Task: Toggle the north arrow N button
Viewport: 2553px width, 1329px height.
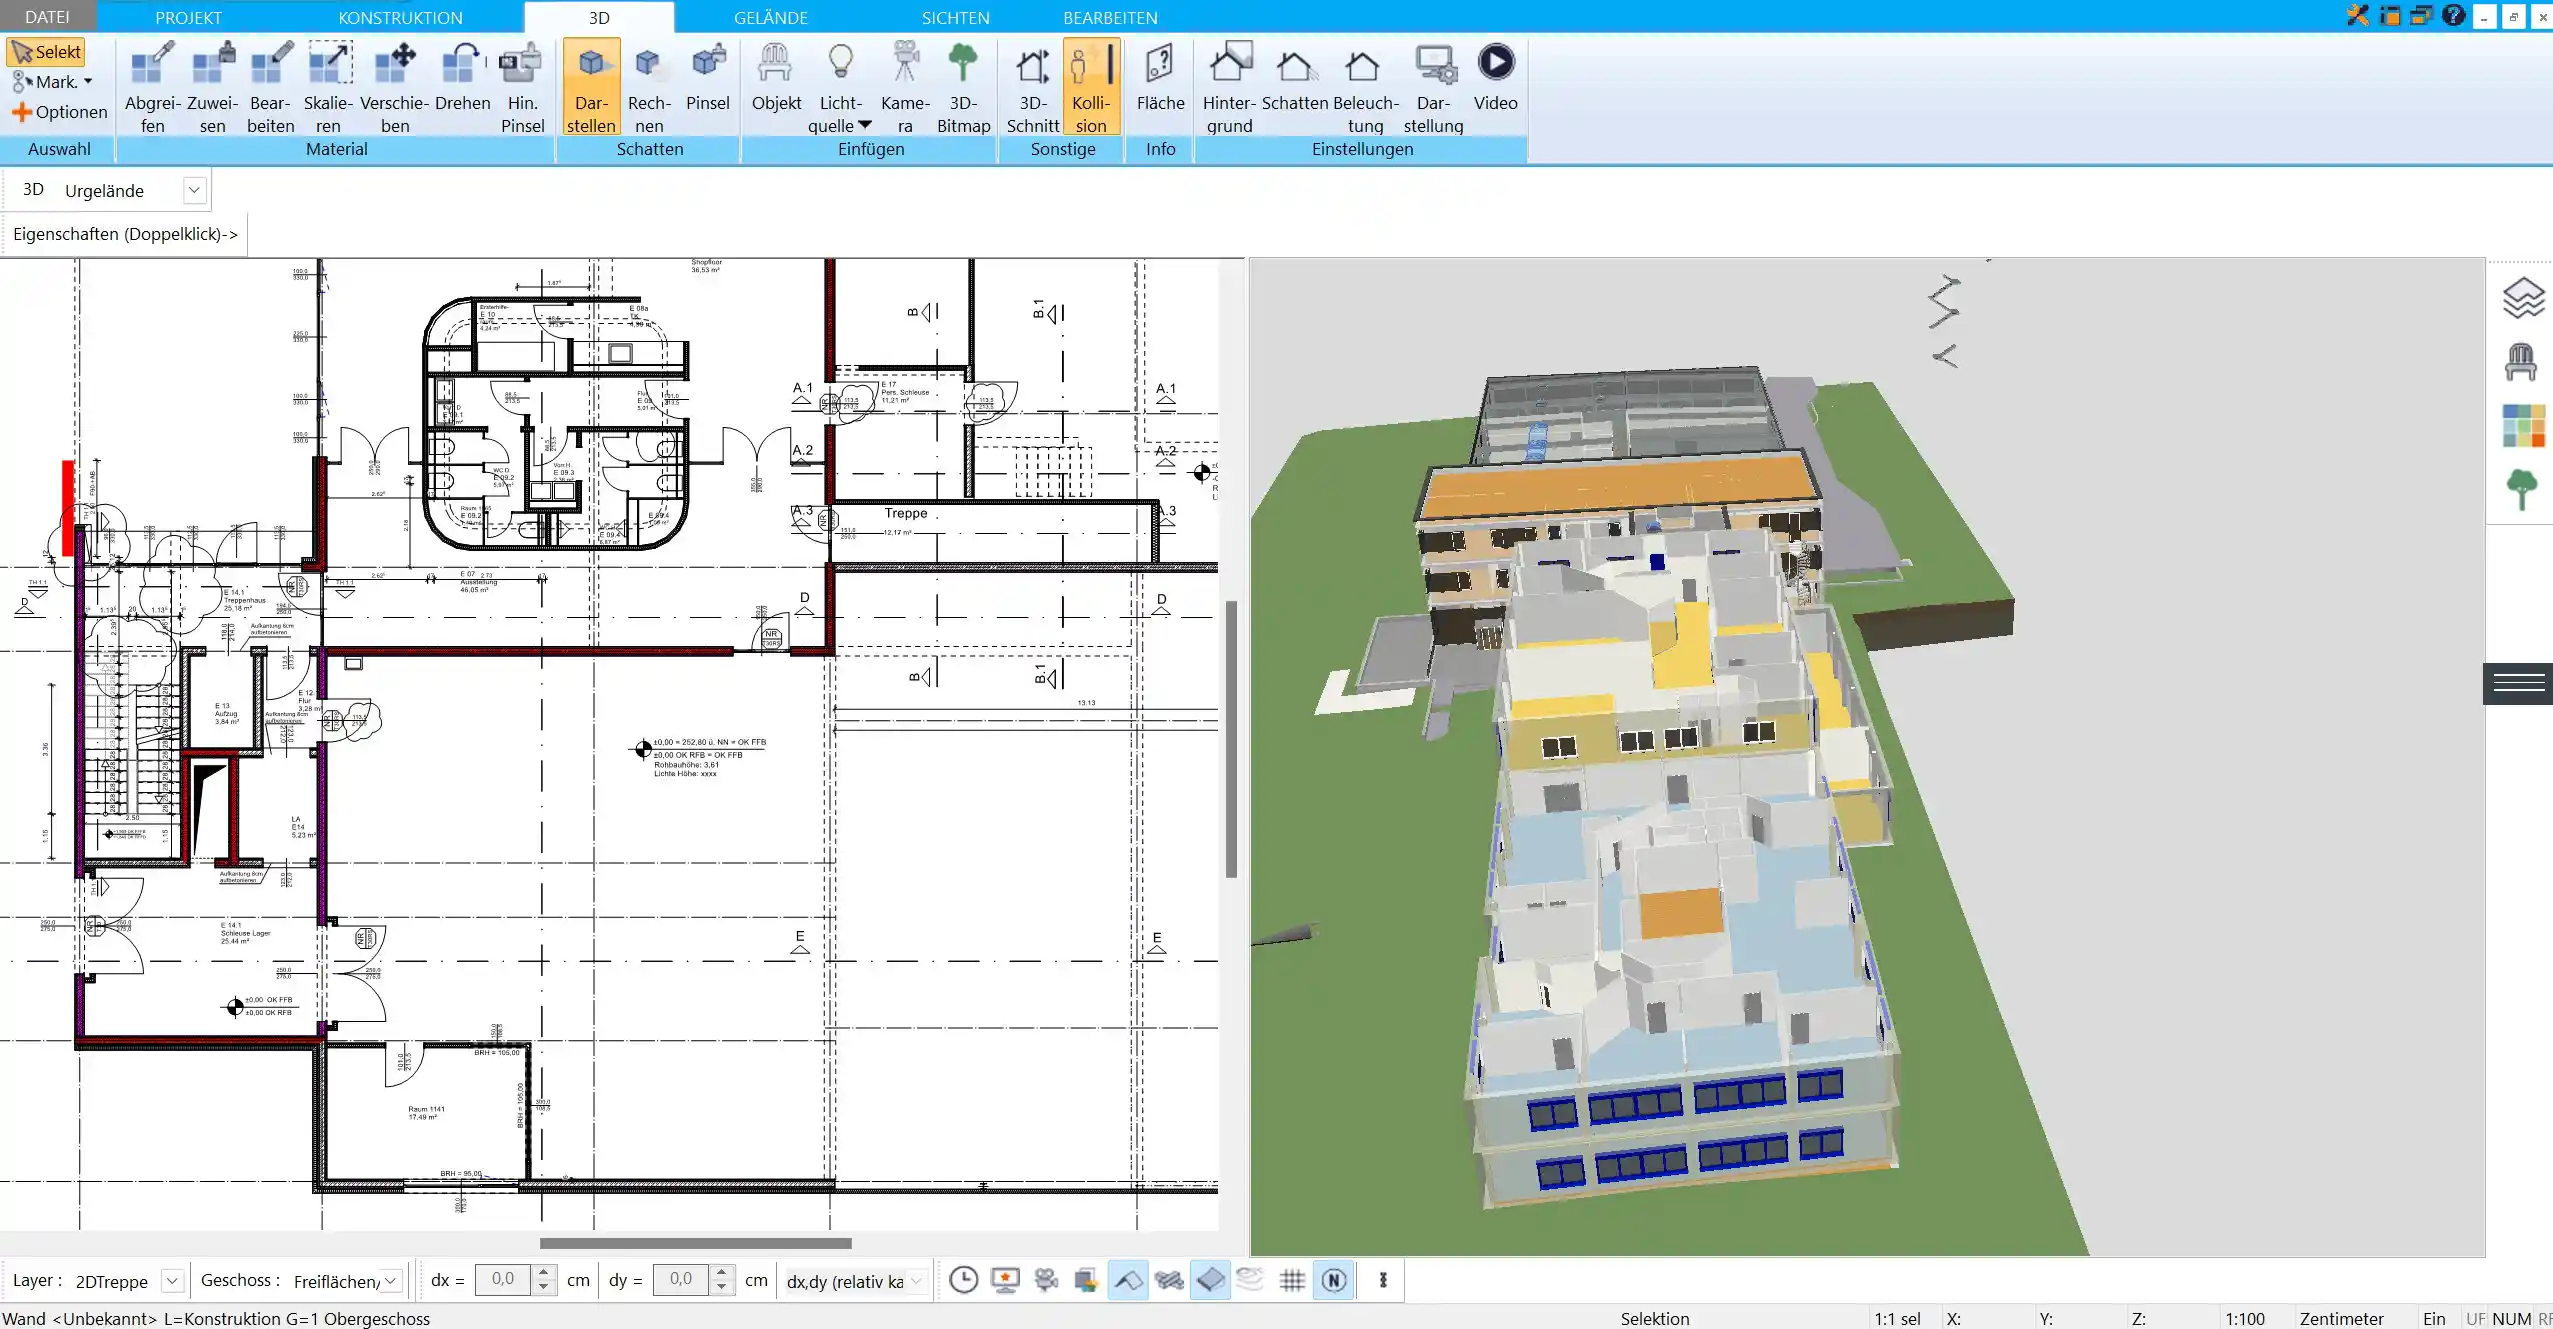Action: click(1334, 1280)
